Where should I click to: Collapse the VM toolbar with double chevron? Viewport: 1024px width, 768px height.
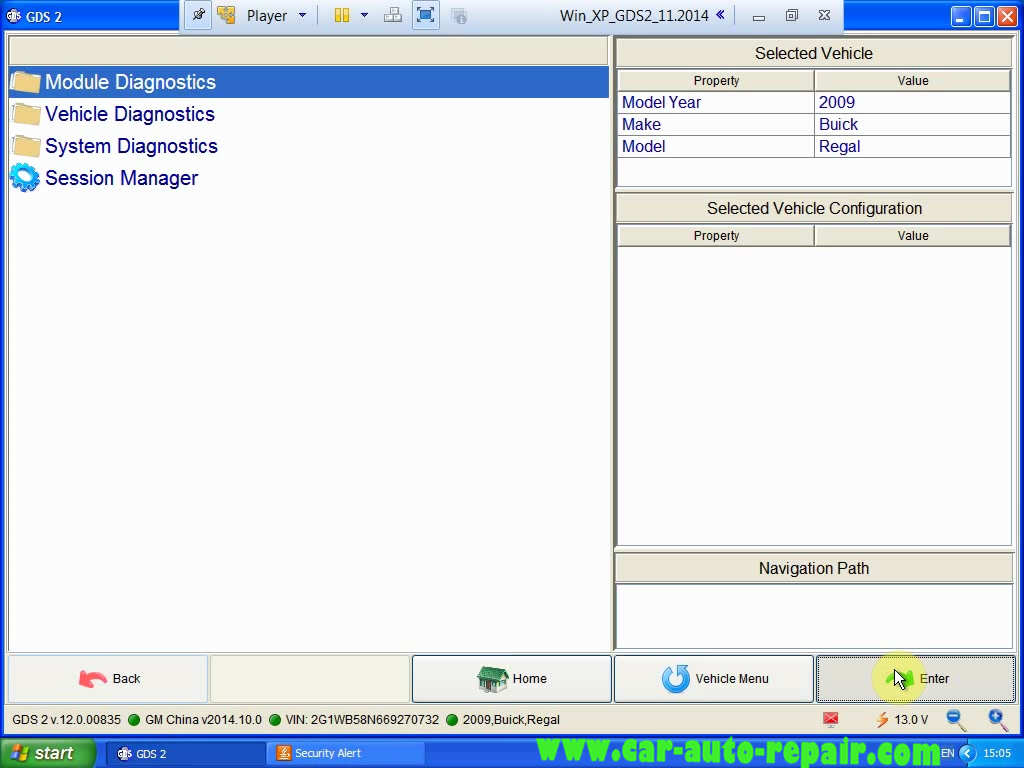[x=720, y=15]
